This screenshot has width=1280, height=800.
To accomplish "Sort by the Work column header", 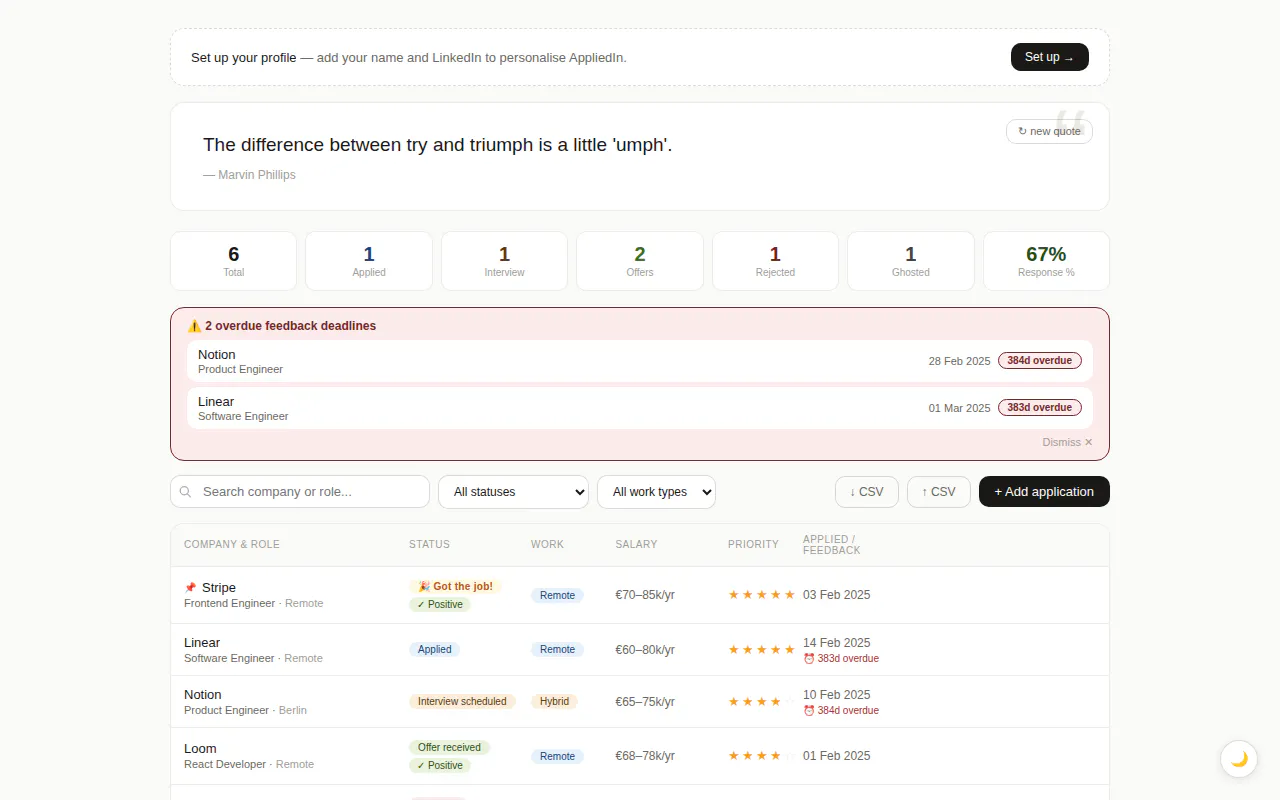I will click(x=547, y=545).
